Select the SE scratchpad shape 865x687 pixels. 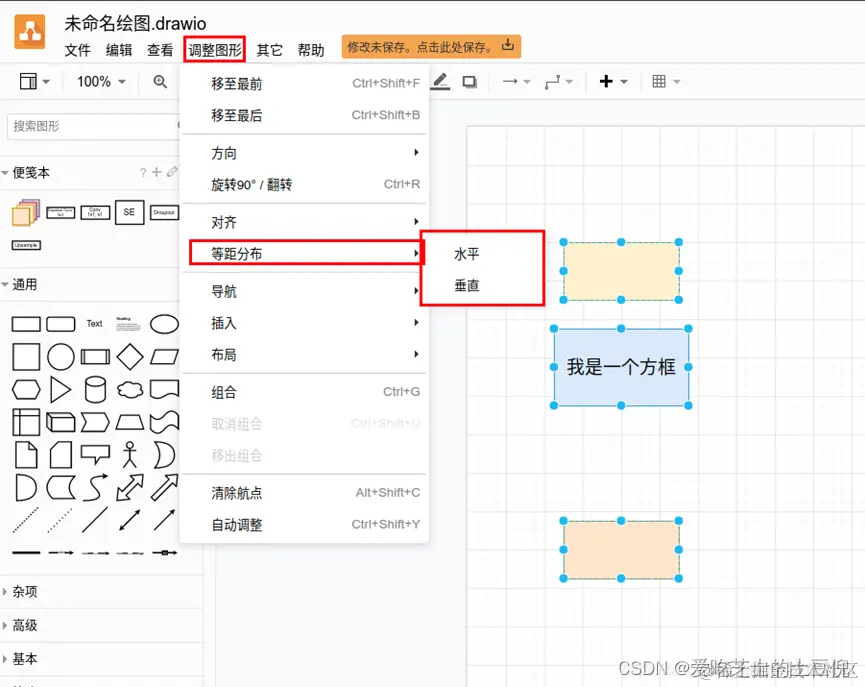(x=130, y=212)
